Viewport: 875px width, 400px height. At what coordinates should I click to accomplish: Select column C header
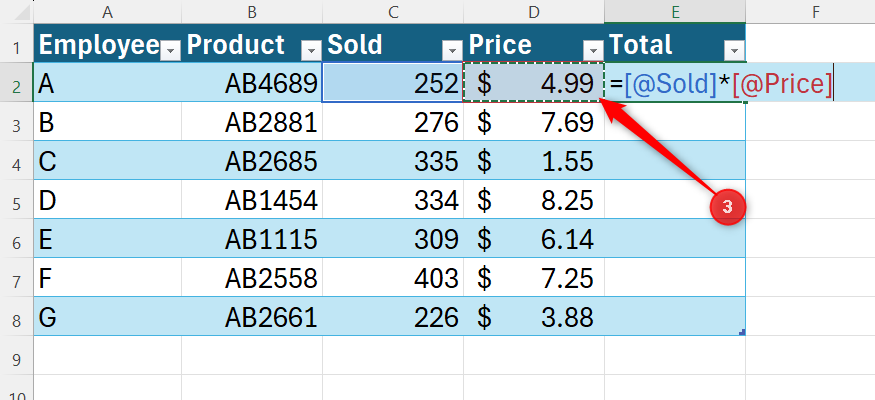(393, 12)
